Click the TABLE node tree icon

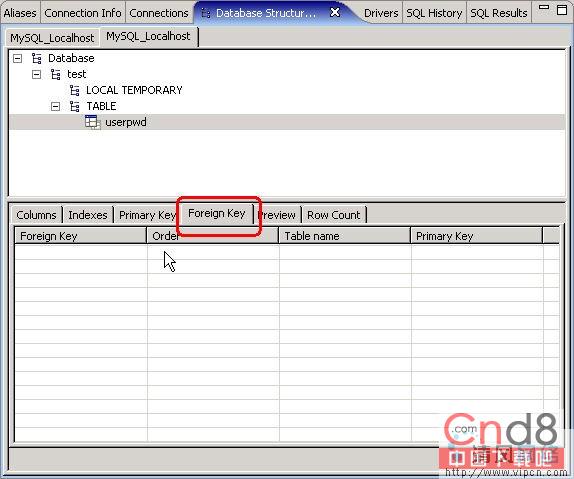(75, 106)
